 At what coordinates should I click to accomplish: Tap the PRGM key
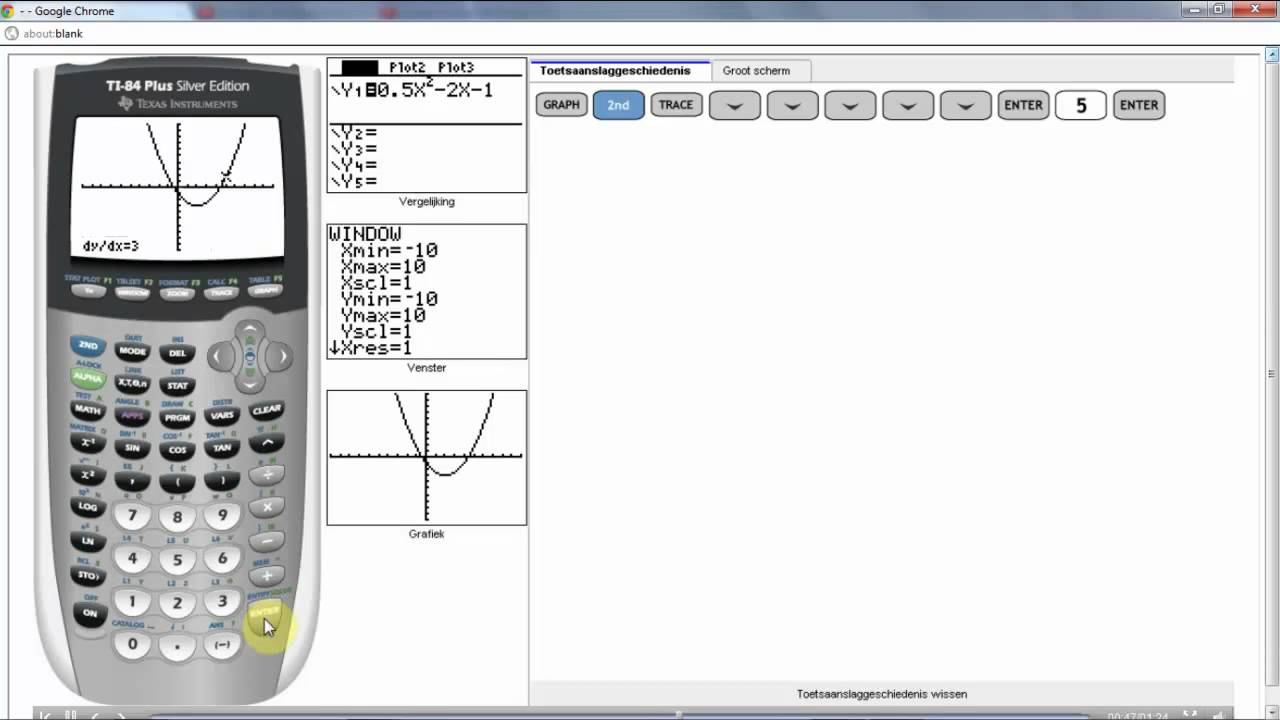coord(177,418)
